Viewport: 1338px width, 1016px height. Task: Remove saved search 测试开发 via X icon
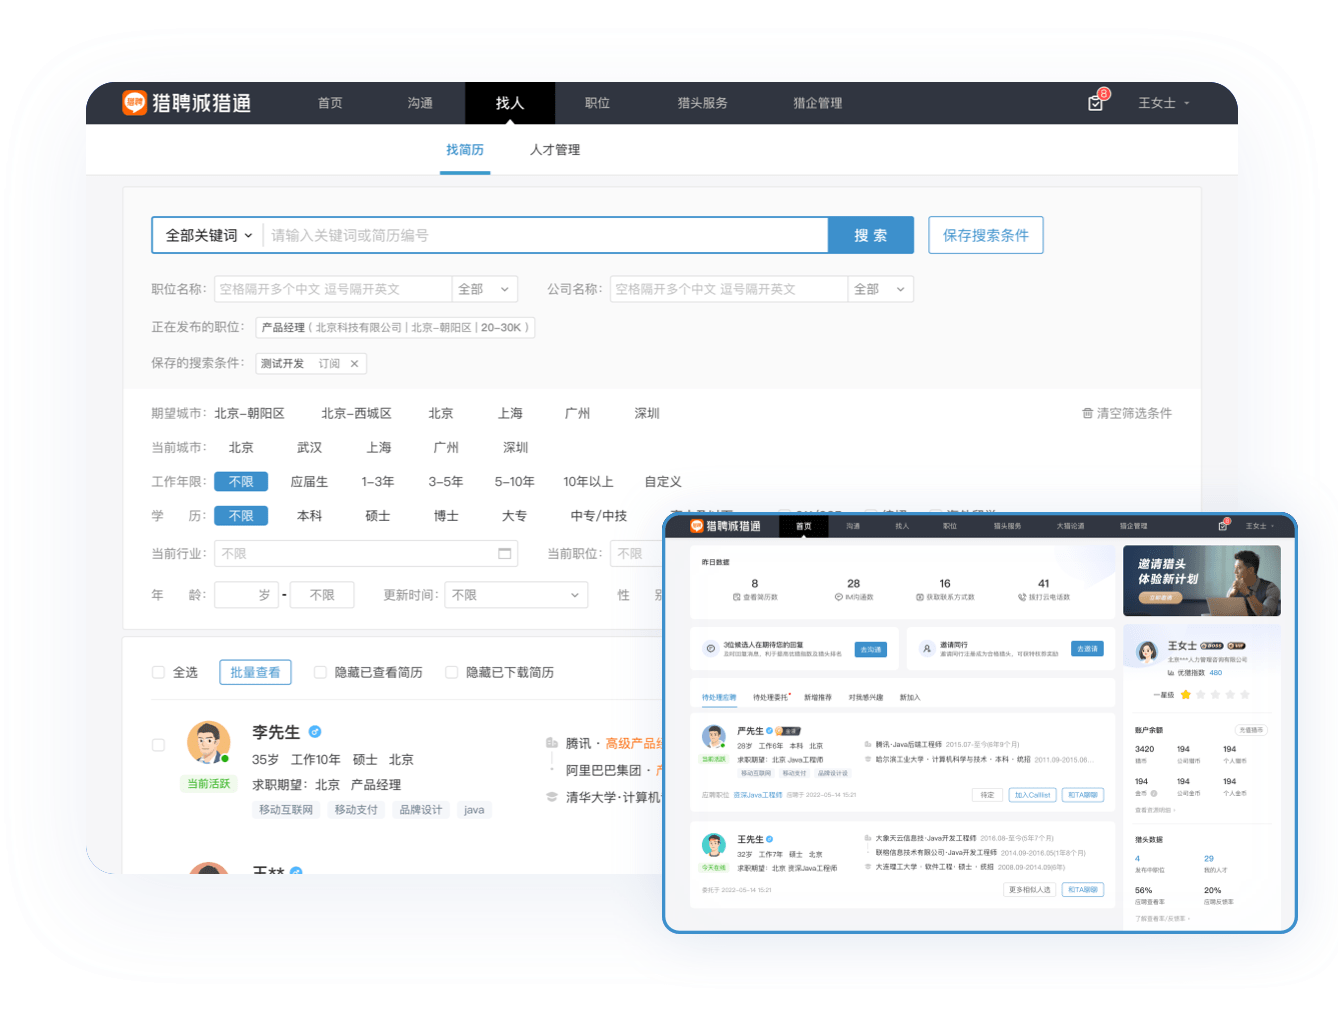(x=354, y=364)
